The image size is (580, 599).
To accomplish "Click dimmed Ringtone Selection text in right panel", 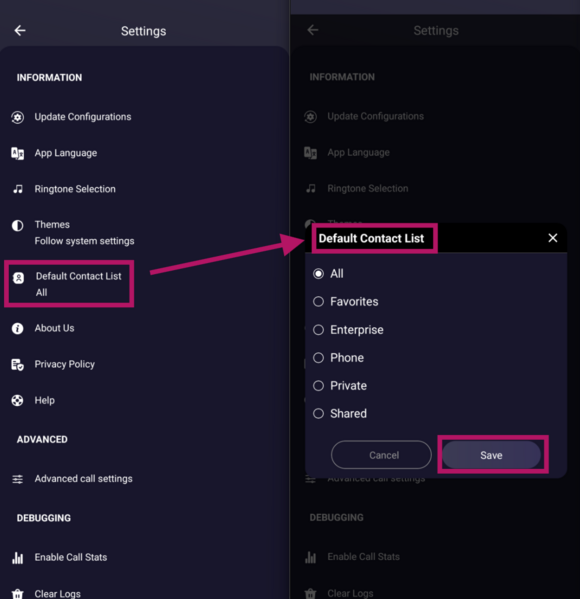I will [x=368, y=188].
